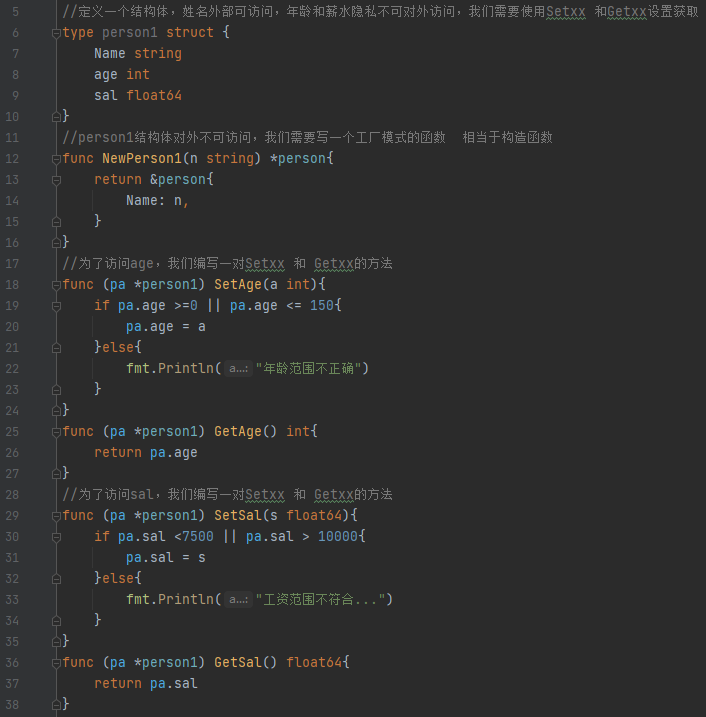Click the NewPerson1 function name
This screenshot has height=717, width=706.
tap(141, 159)
